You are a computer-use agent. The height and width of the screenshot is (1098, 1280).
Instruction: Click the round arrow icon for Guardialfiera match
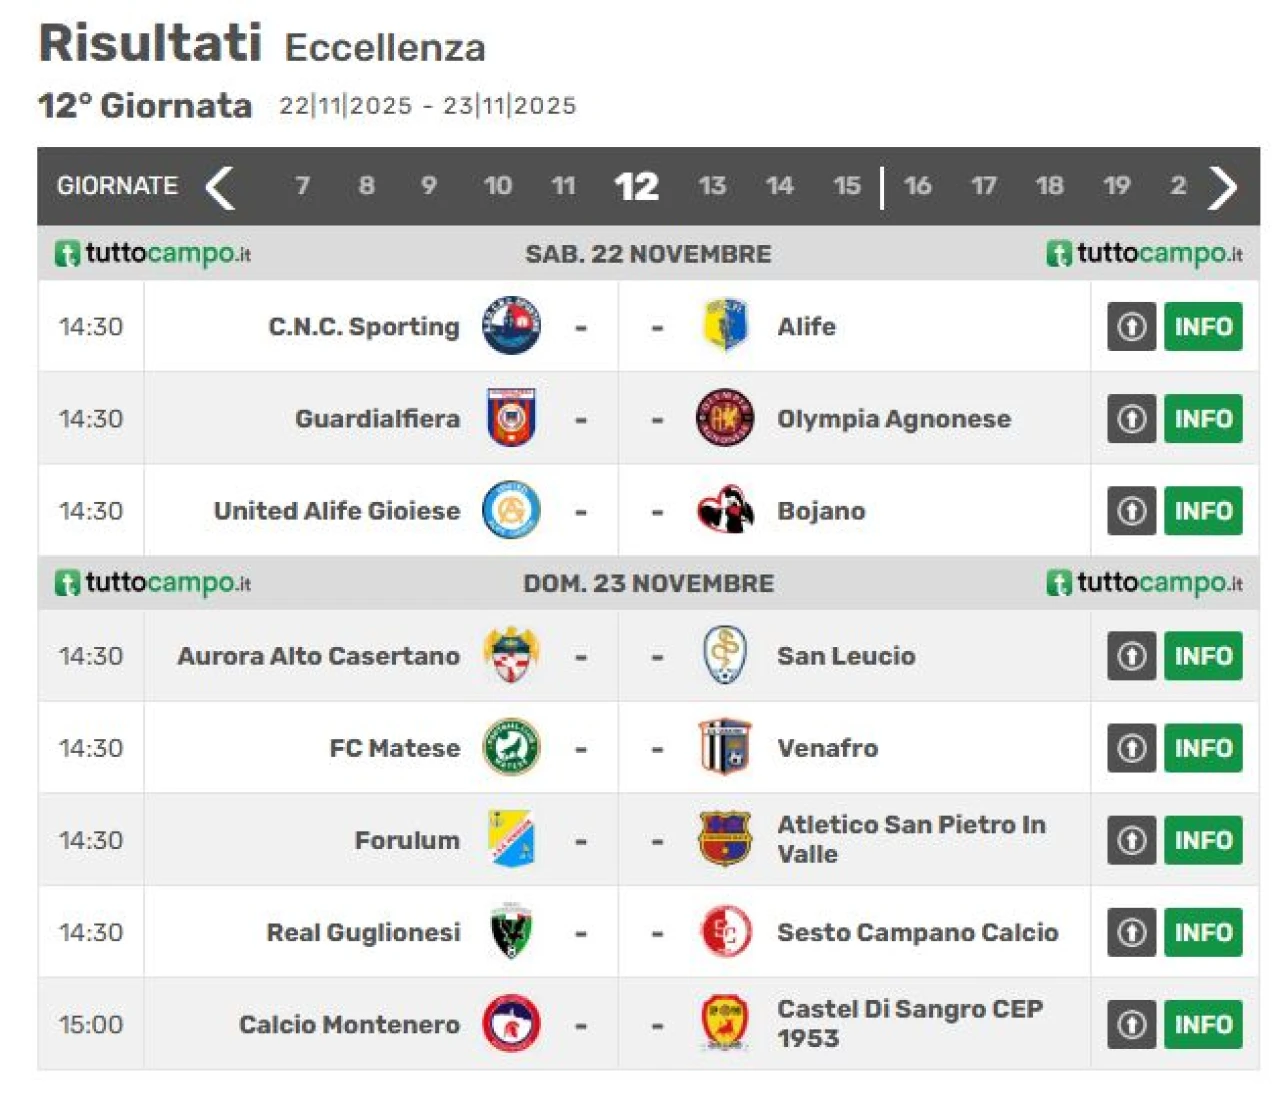tap(1131, 418)
